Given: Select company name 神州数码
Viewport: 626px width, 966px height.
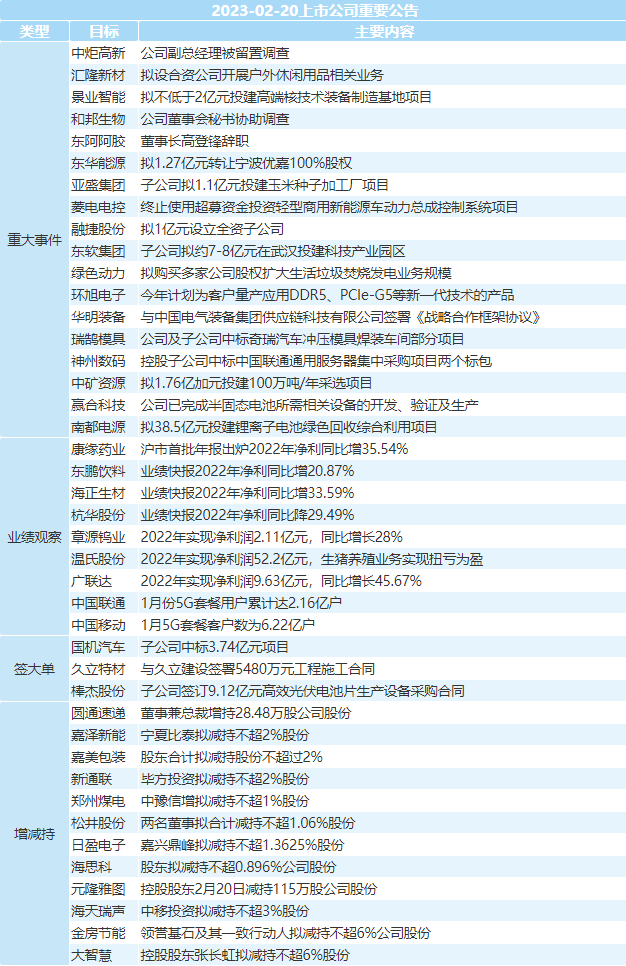Looking at the screenshot, I should (98, 361).
